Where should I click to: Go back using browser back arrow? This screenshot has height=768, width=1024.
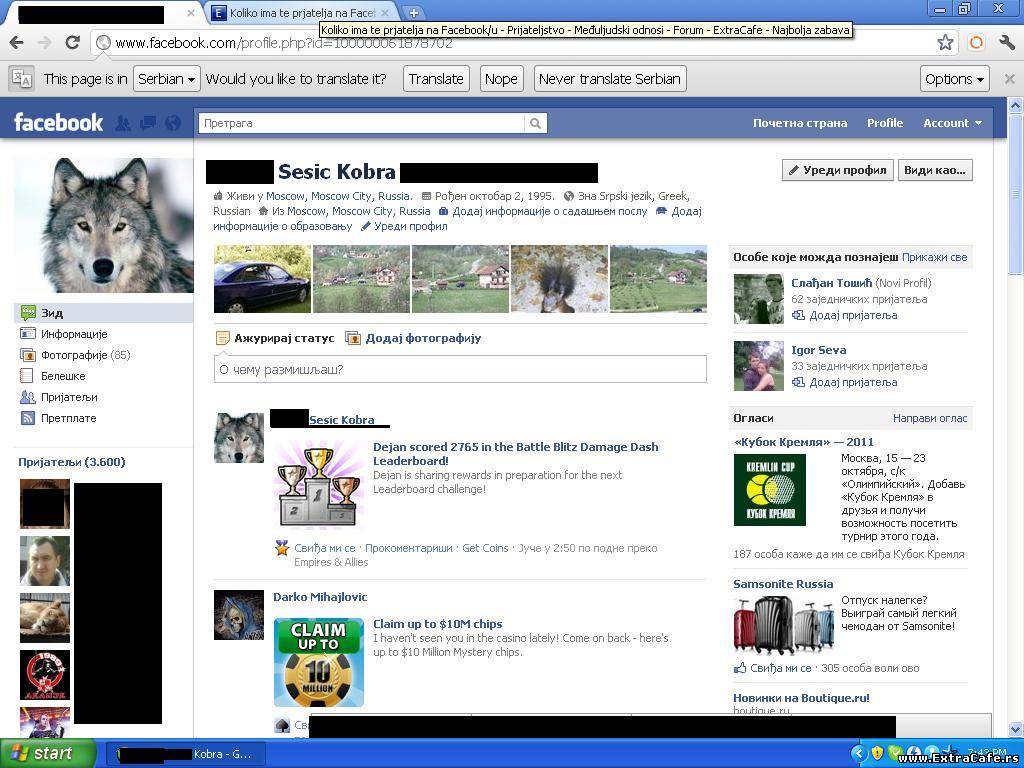17,43
